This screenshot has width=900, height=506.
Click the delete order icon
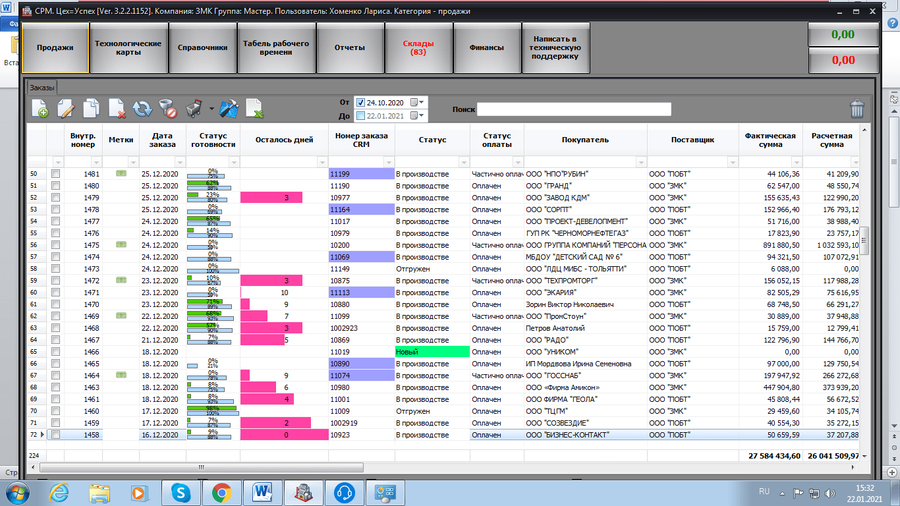116,109
